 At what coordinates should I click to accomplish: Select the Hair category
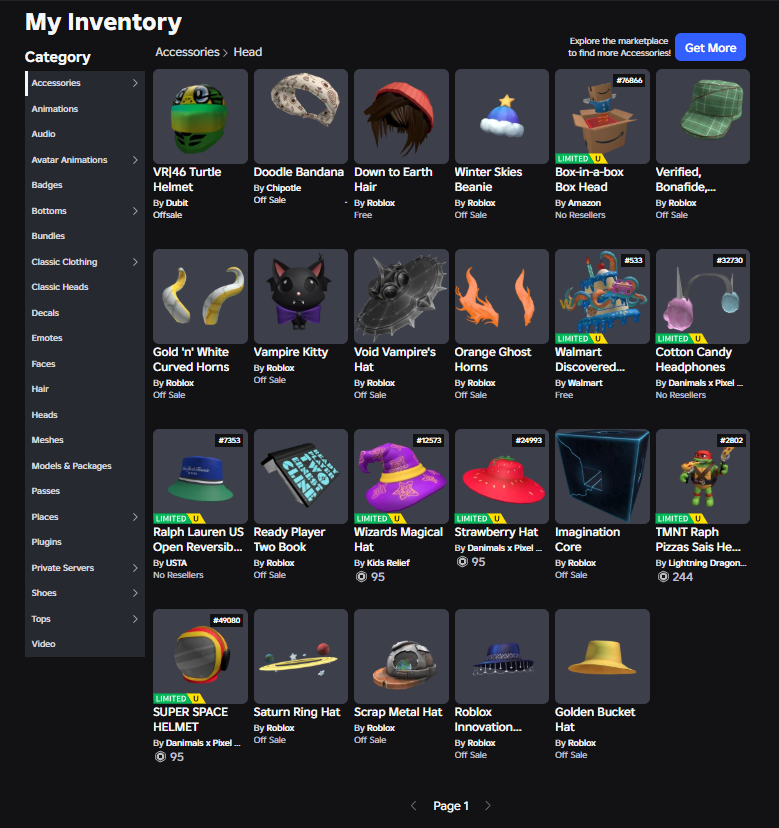[85, 389]
